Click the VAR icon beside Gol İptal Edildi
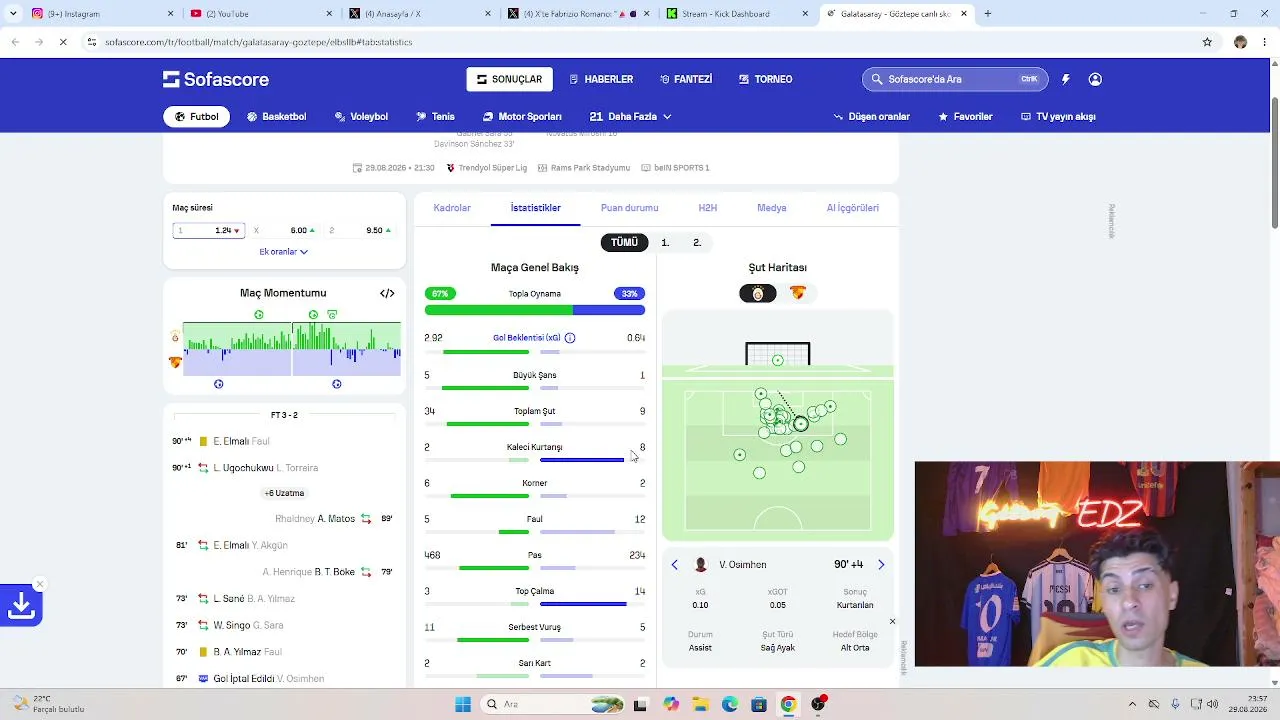Viewport: 1280px width, 720px height. tap(203, 679)
